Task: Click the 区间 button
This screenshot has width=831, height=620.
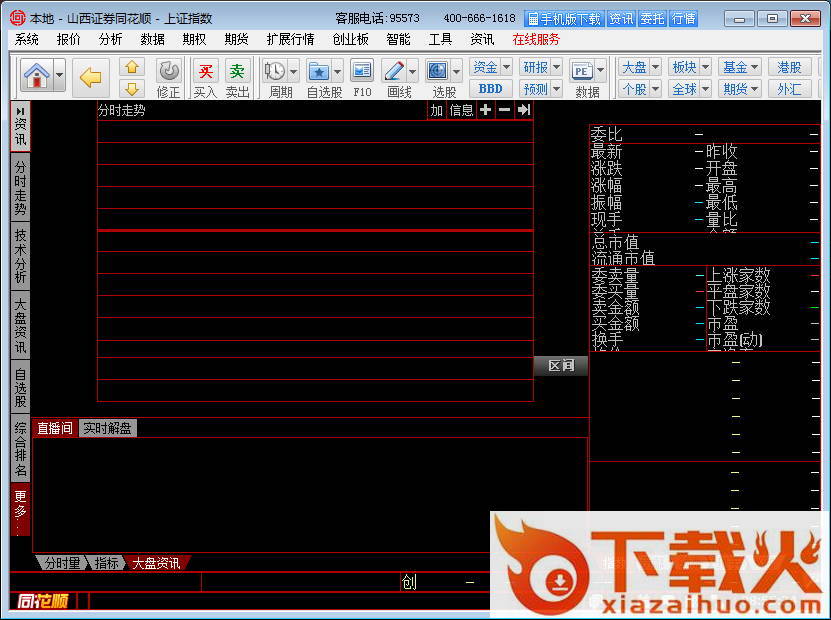Action: pyautogui.click(x=561, y=366)
